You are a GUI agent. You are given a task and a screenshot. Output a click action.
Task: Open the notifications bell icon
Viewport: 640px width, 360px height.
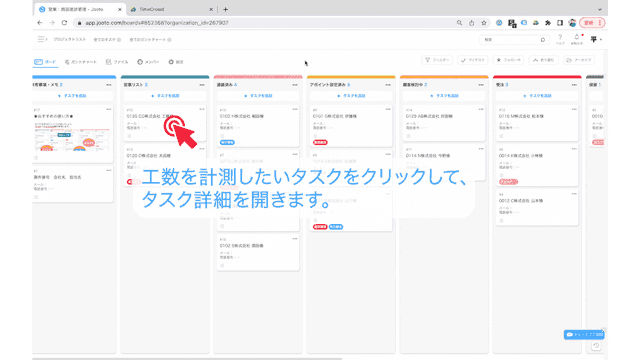pos(576,39)
